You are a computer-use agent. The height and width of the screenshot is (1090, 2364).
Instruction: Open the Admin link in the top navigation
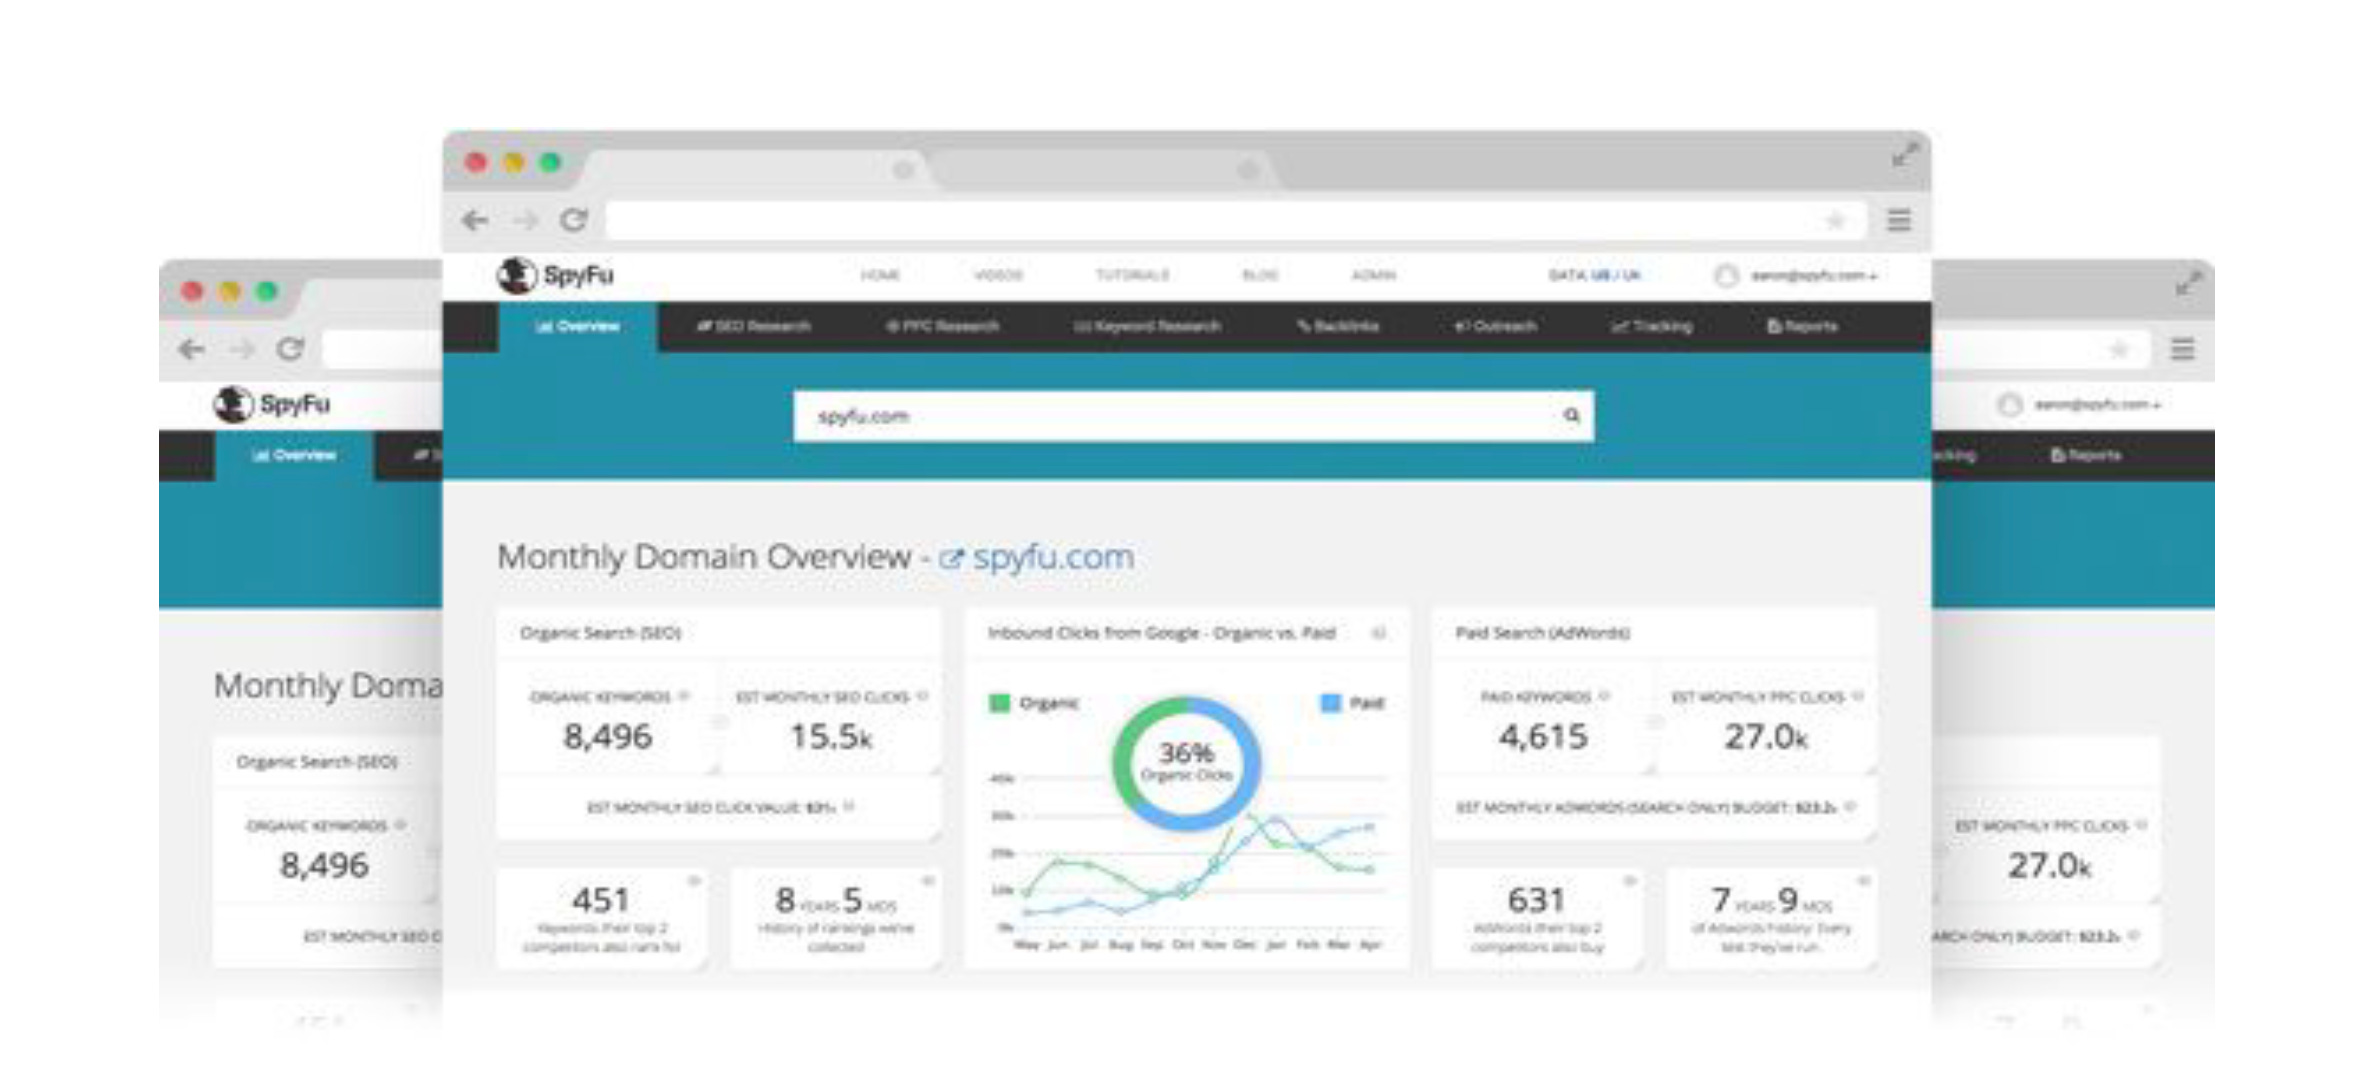[x=1373, y=275]
